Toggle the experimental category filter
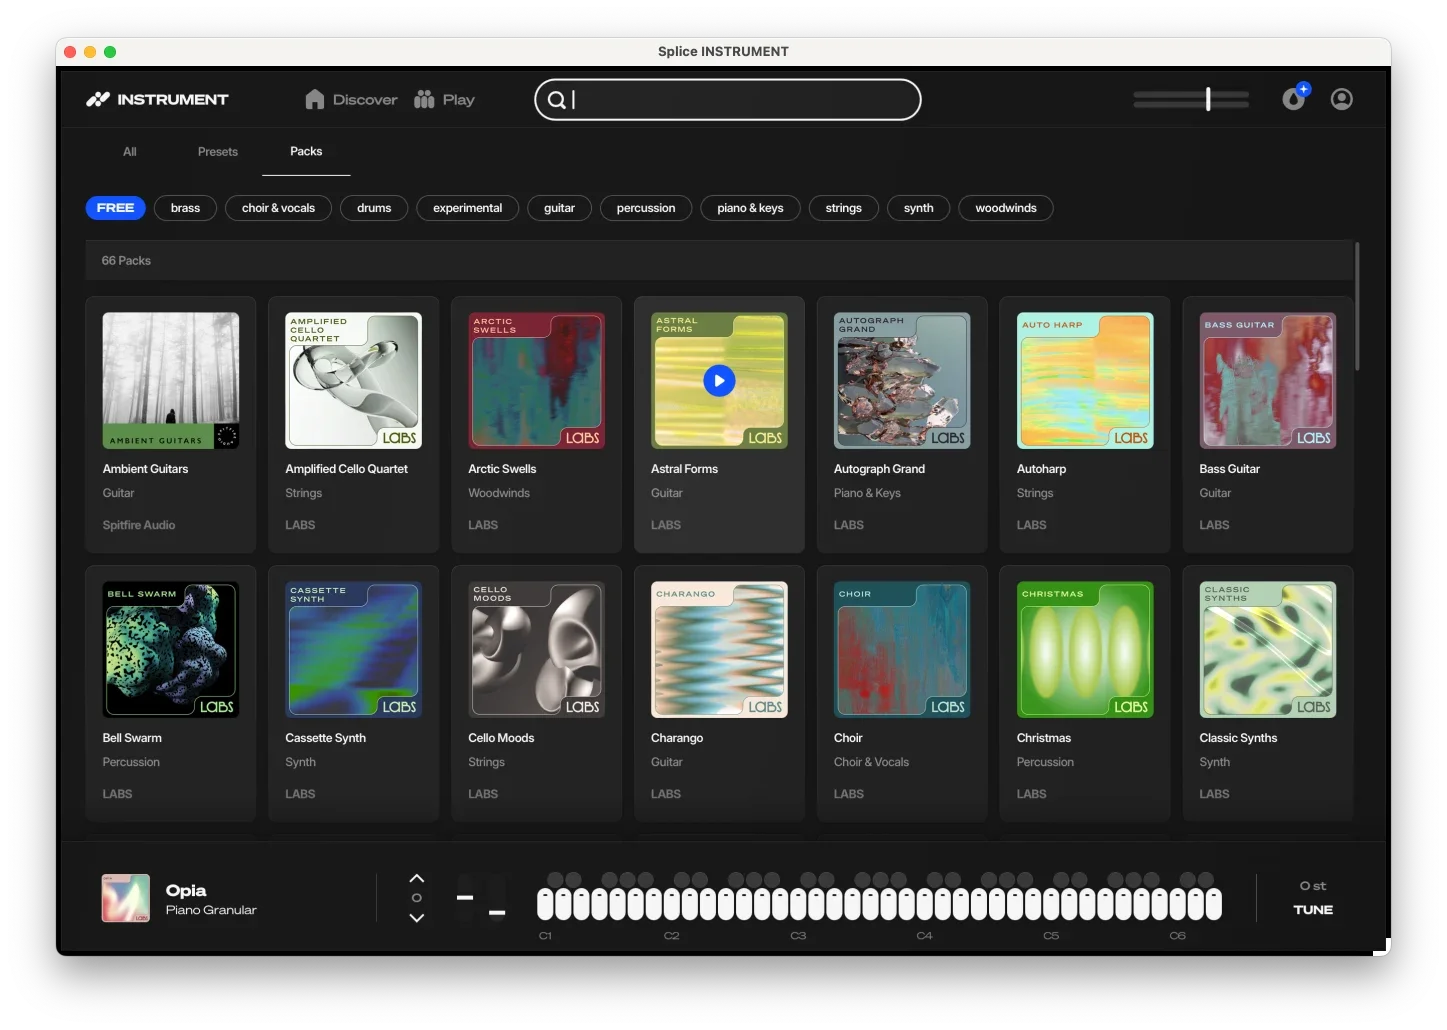Screen dimensions: 1447x1030 (467, 208)
